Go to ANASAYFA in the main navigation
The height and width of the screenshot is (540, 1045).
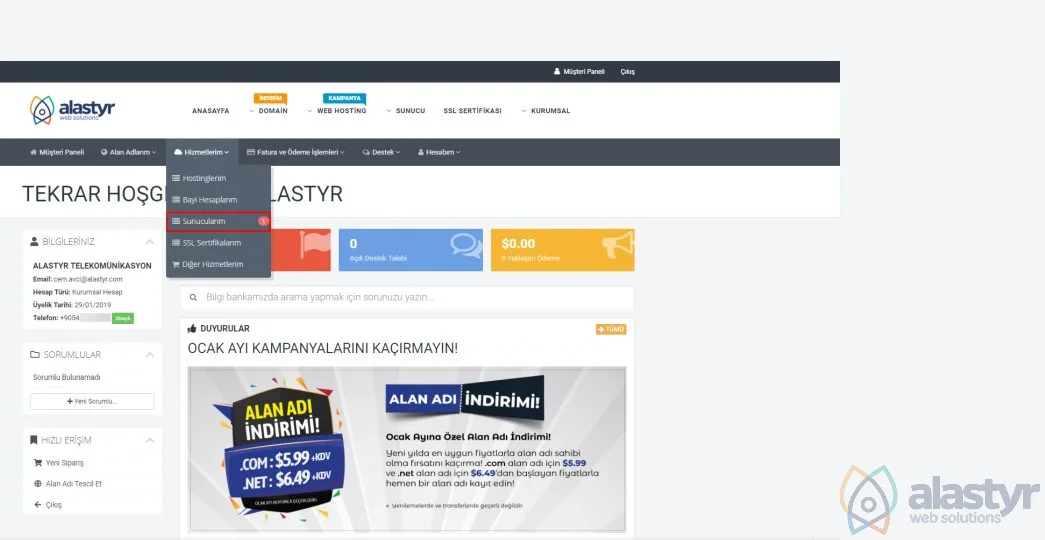point(211,111)
